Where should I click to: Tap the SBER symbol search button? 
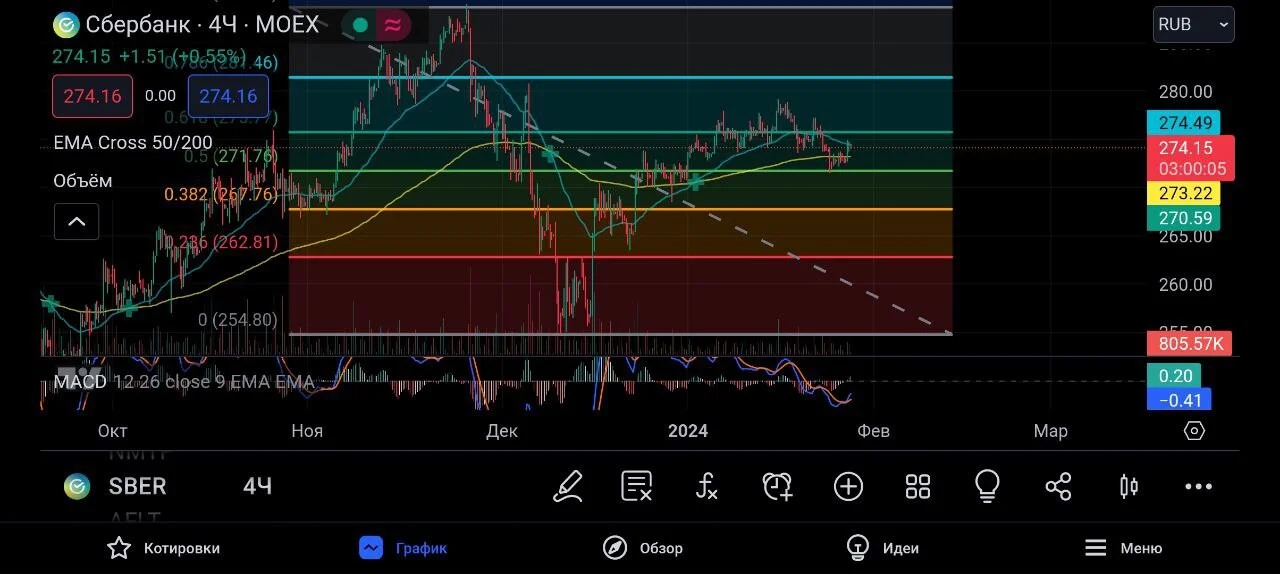pyautogui.click(x=137, y=487)
